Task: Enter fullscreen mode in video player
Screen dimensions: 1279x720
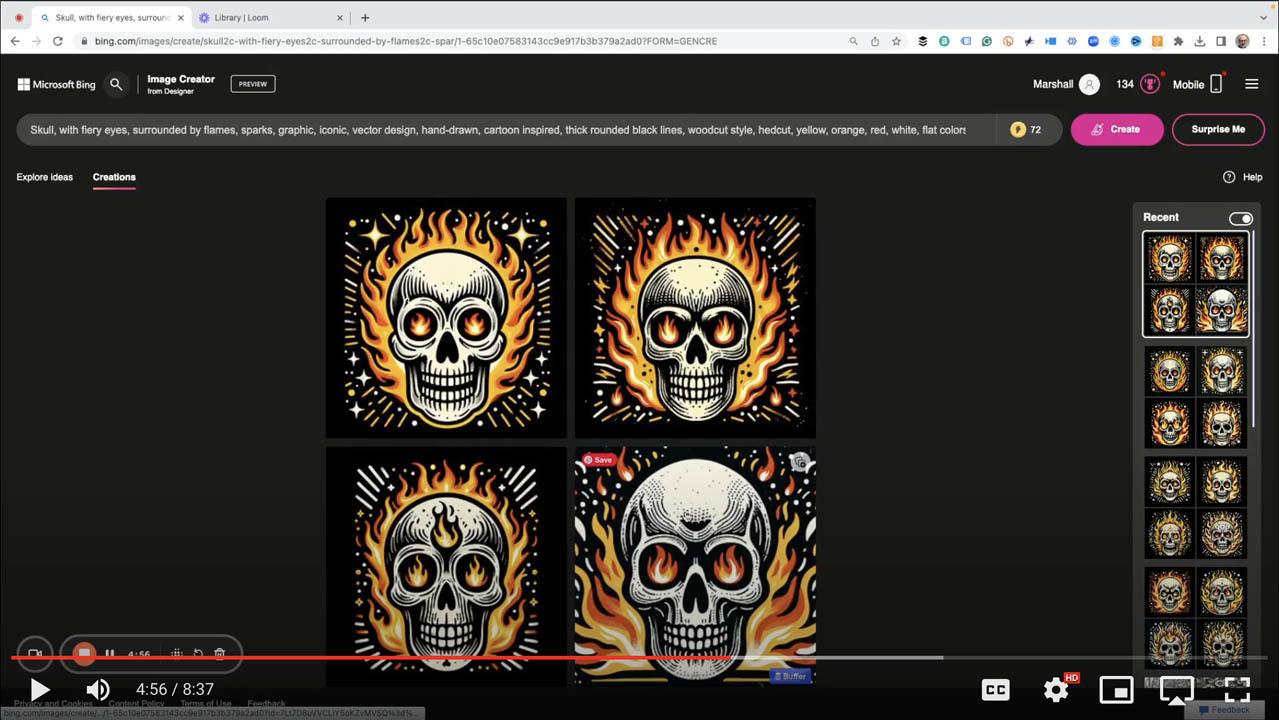Action: (x=1237, y=690)
